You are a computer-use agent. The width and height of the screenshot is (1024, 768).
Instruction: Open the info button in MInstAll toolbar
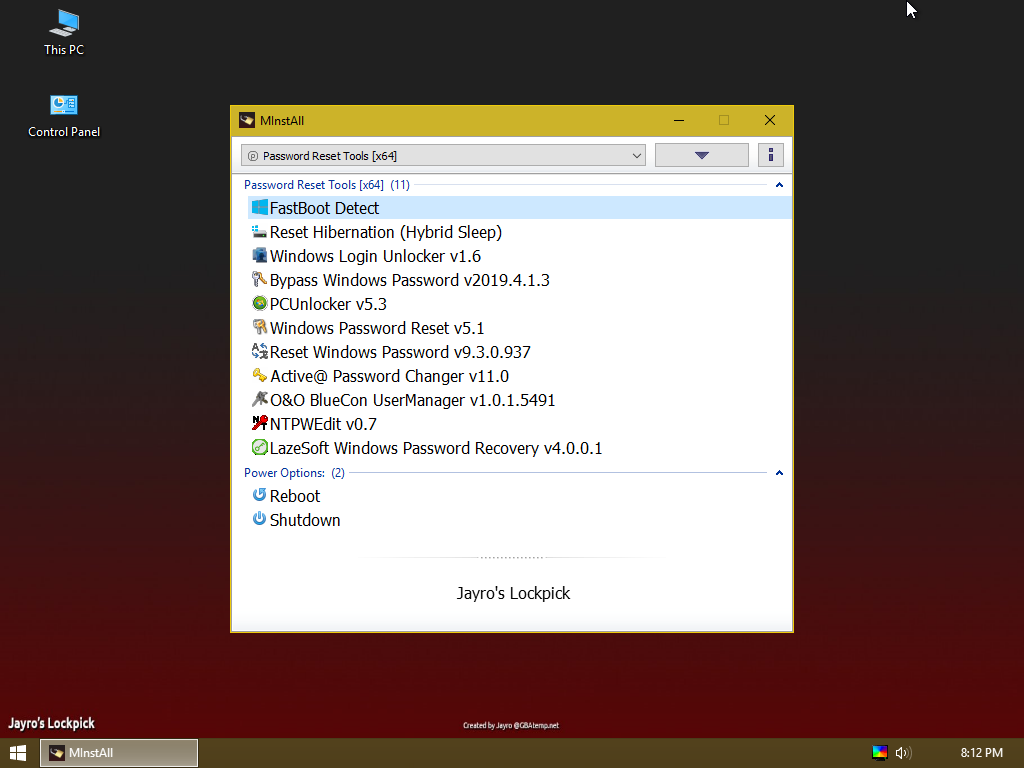(x=771, y=155)
